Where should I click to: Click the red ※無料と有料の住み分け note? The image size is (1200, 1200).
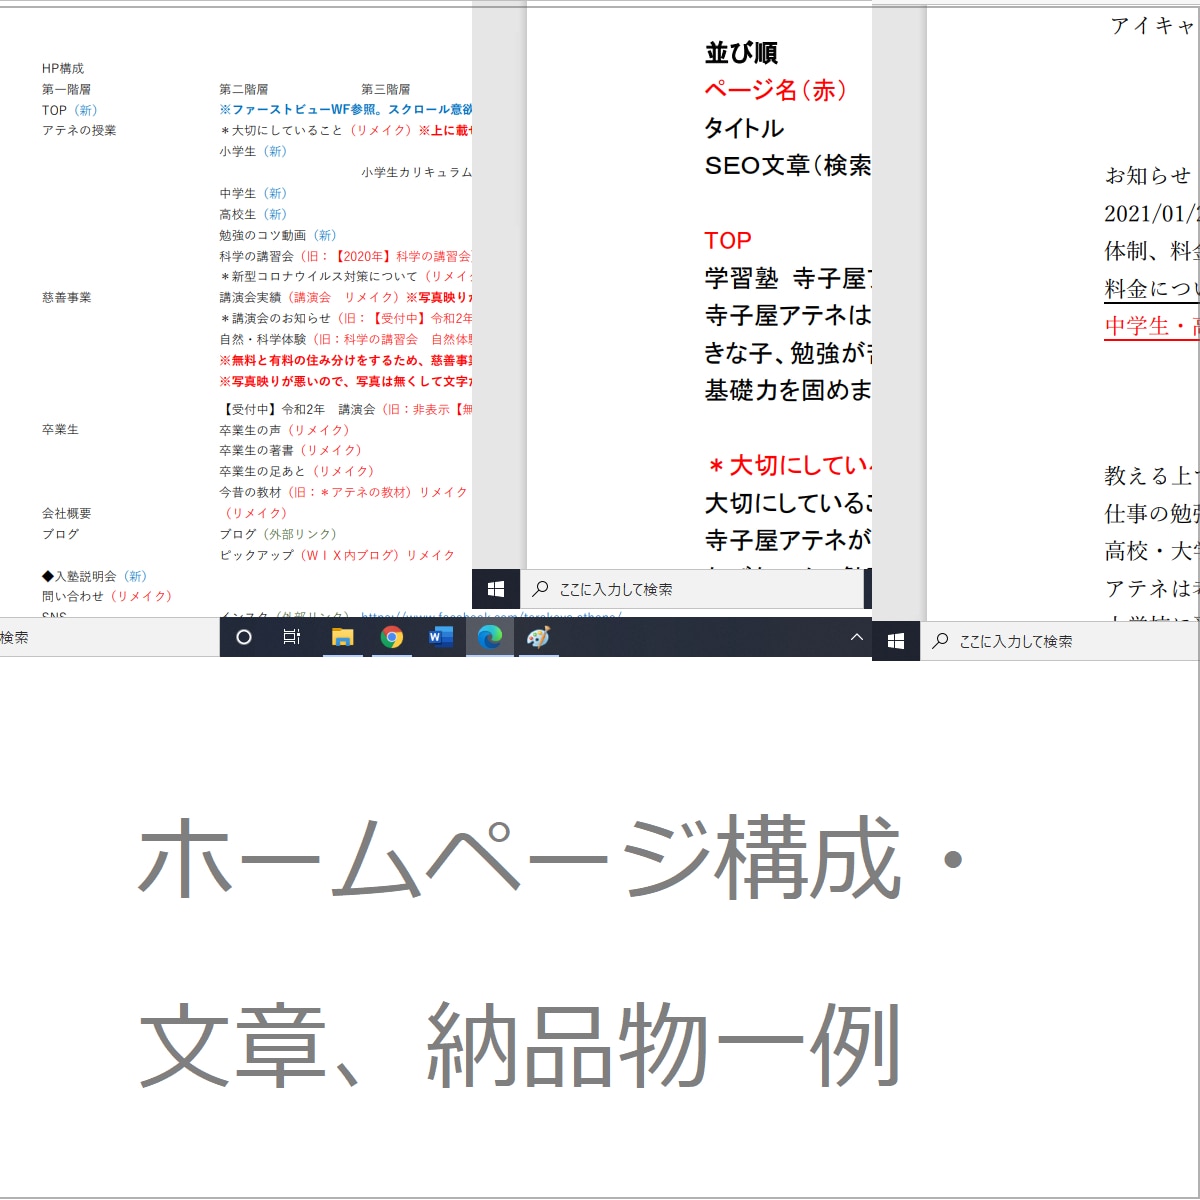[346, 360]
